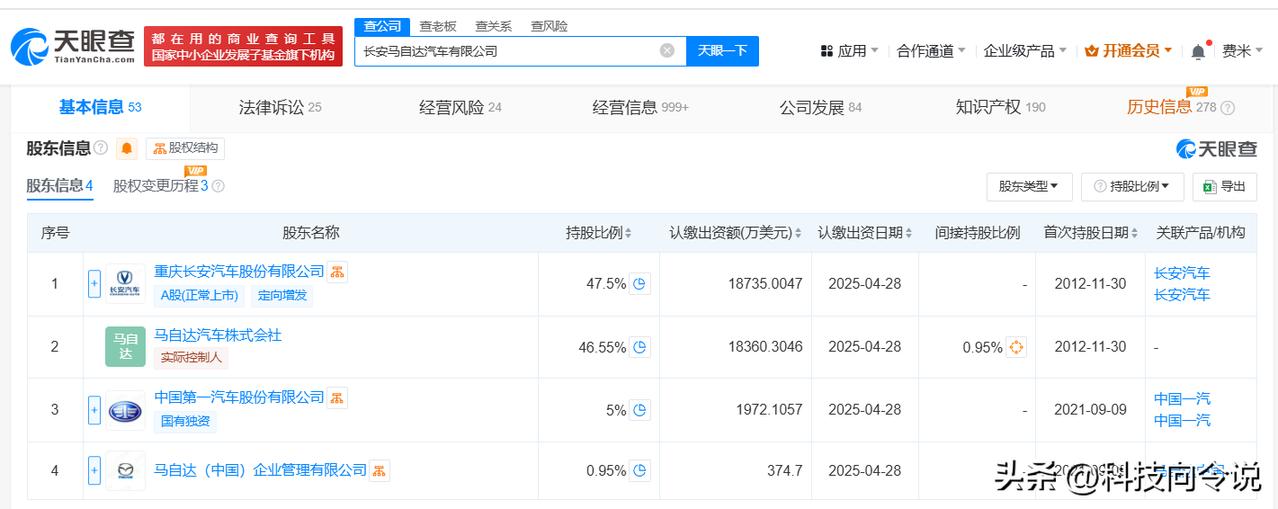This screenshot has width=1278, height=509.
Task: View pie chart for 46.55% holding
Action: [x=640, y=347]
